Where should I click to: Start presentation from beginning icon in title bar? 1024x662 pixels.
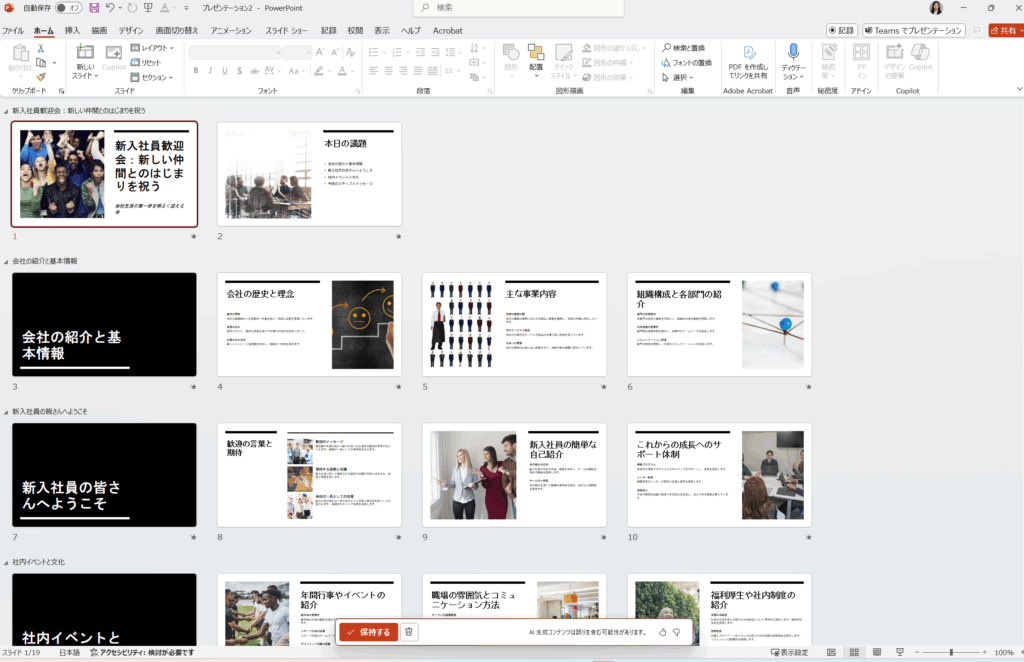pyautogui.click(x=148, y=8)
